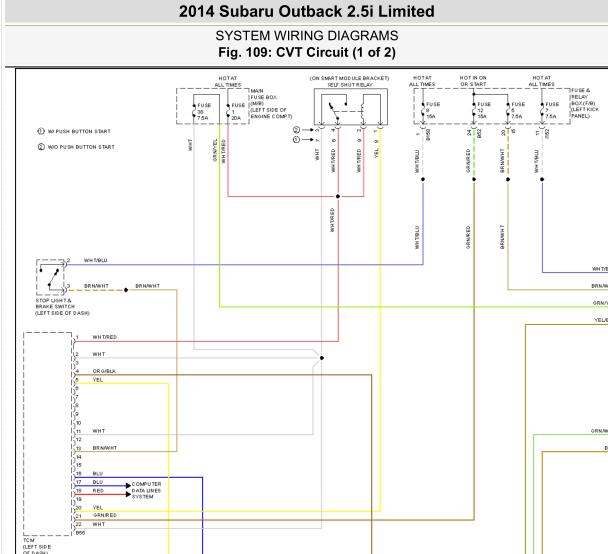Select 'BLU' at TCM pin 17
This screenshot has height=554, width=608.
[x=98, y=482]
